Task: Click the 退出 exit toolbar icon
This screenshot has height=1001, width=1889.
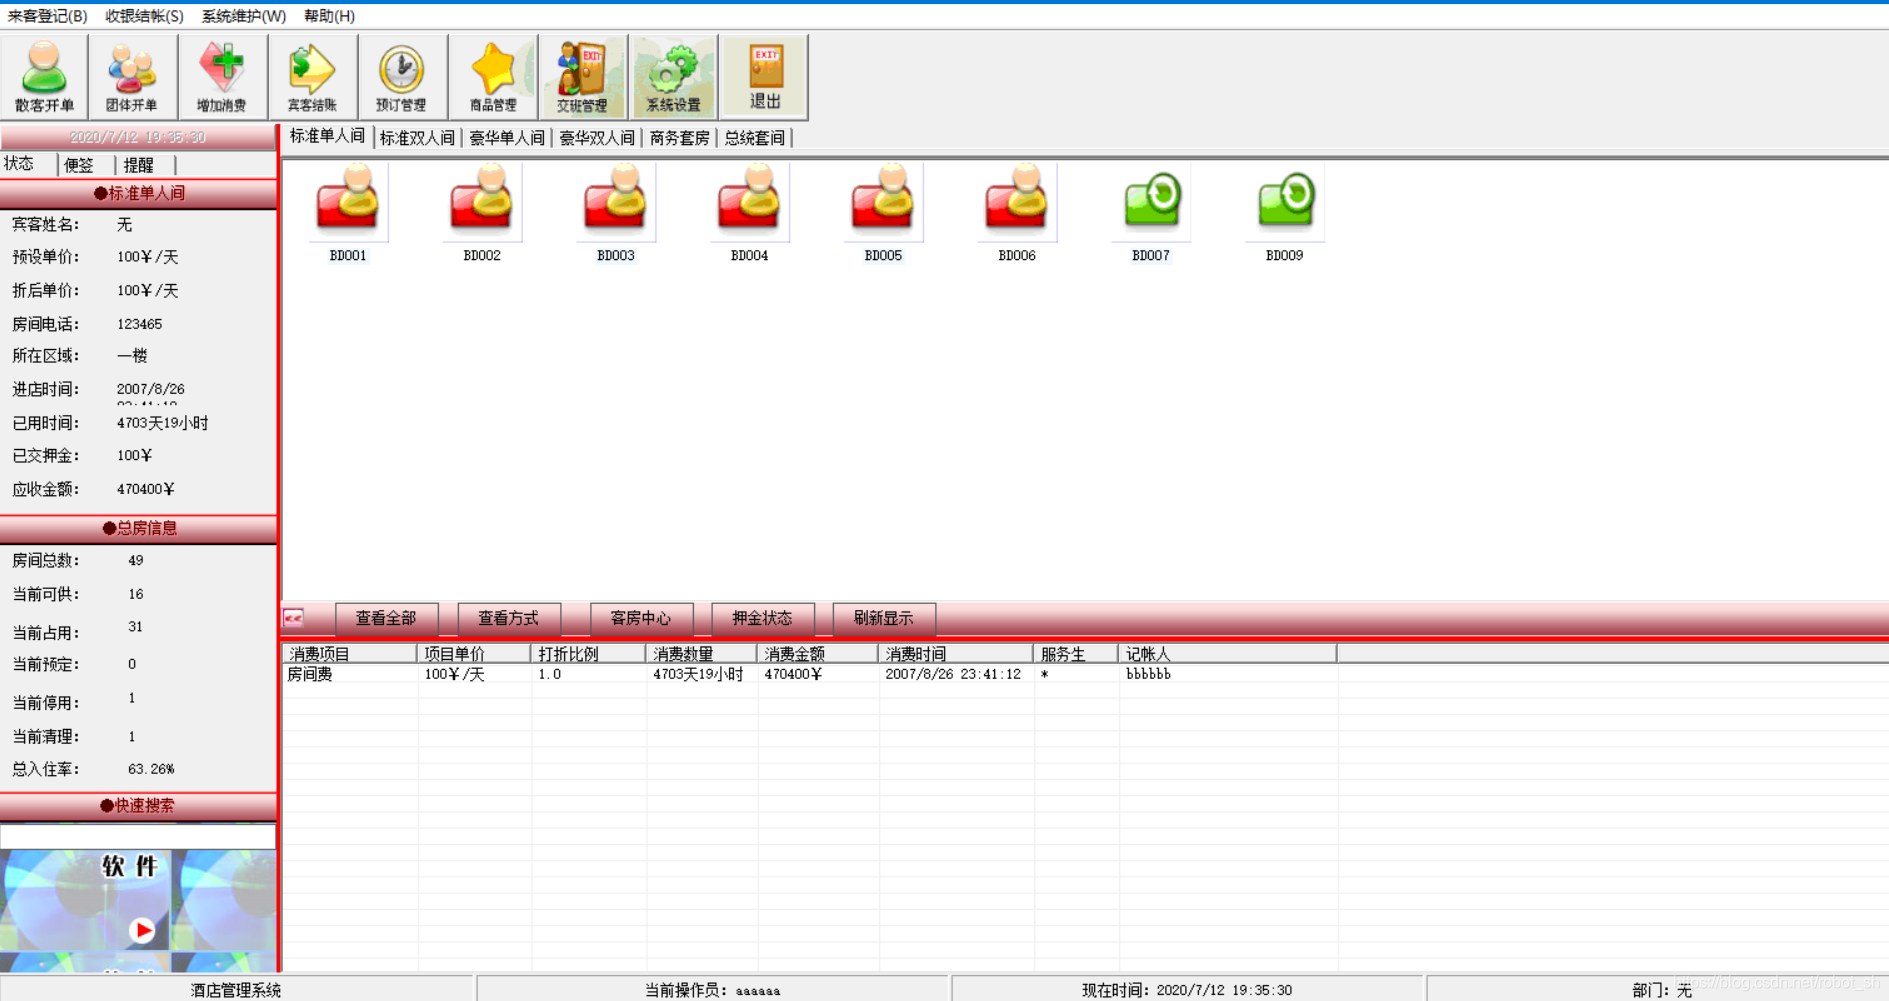Action: tap(764, 77)
